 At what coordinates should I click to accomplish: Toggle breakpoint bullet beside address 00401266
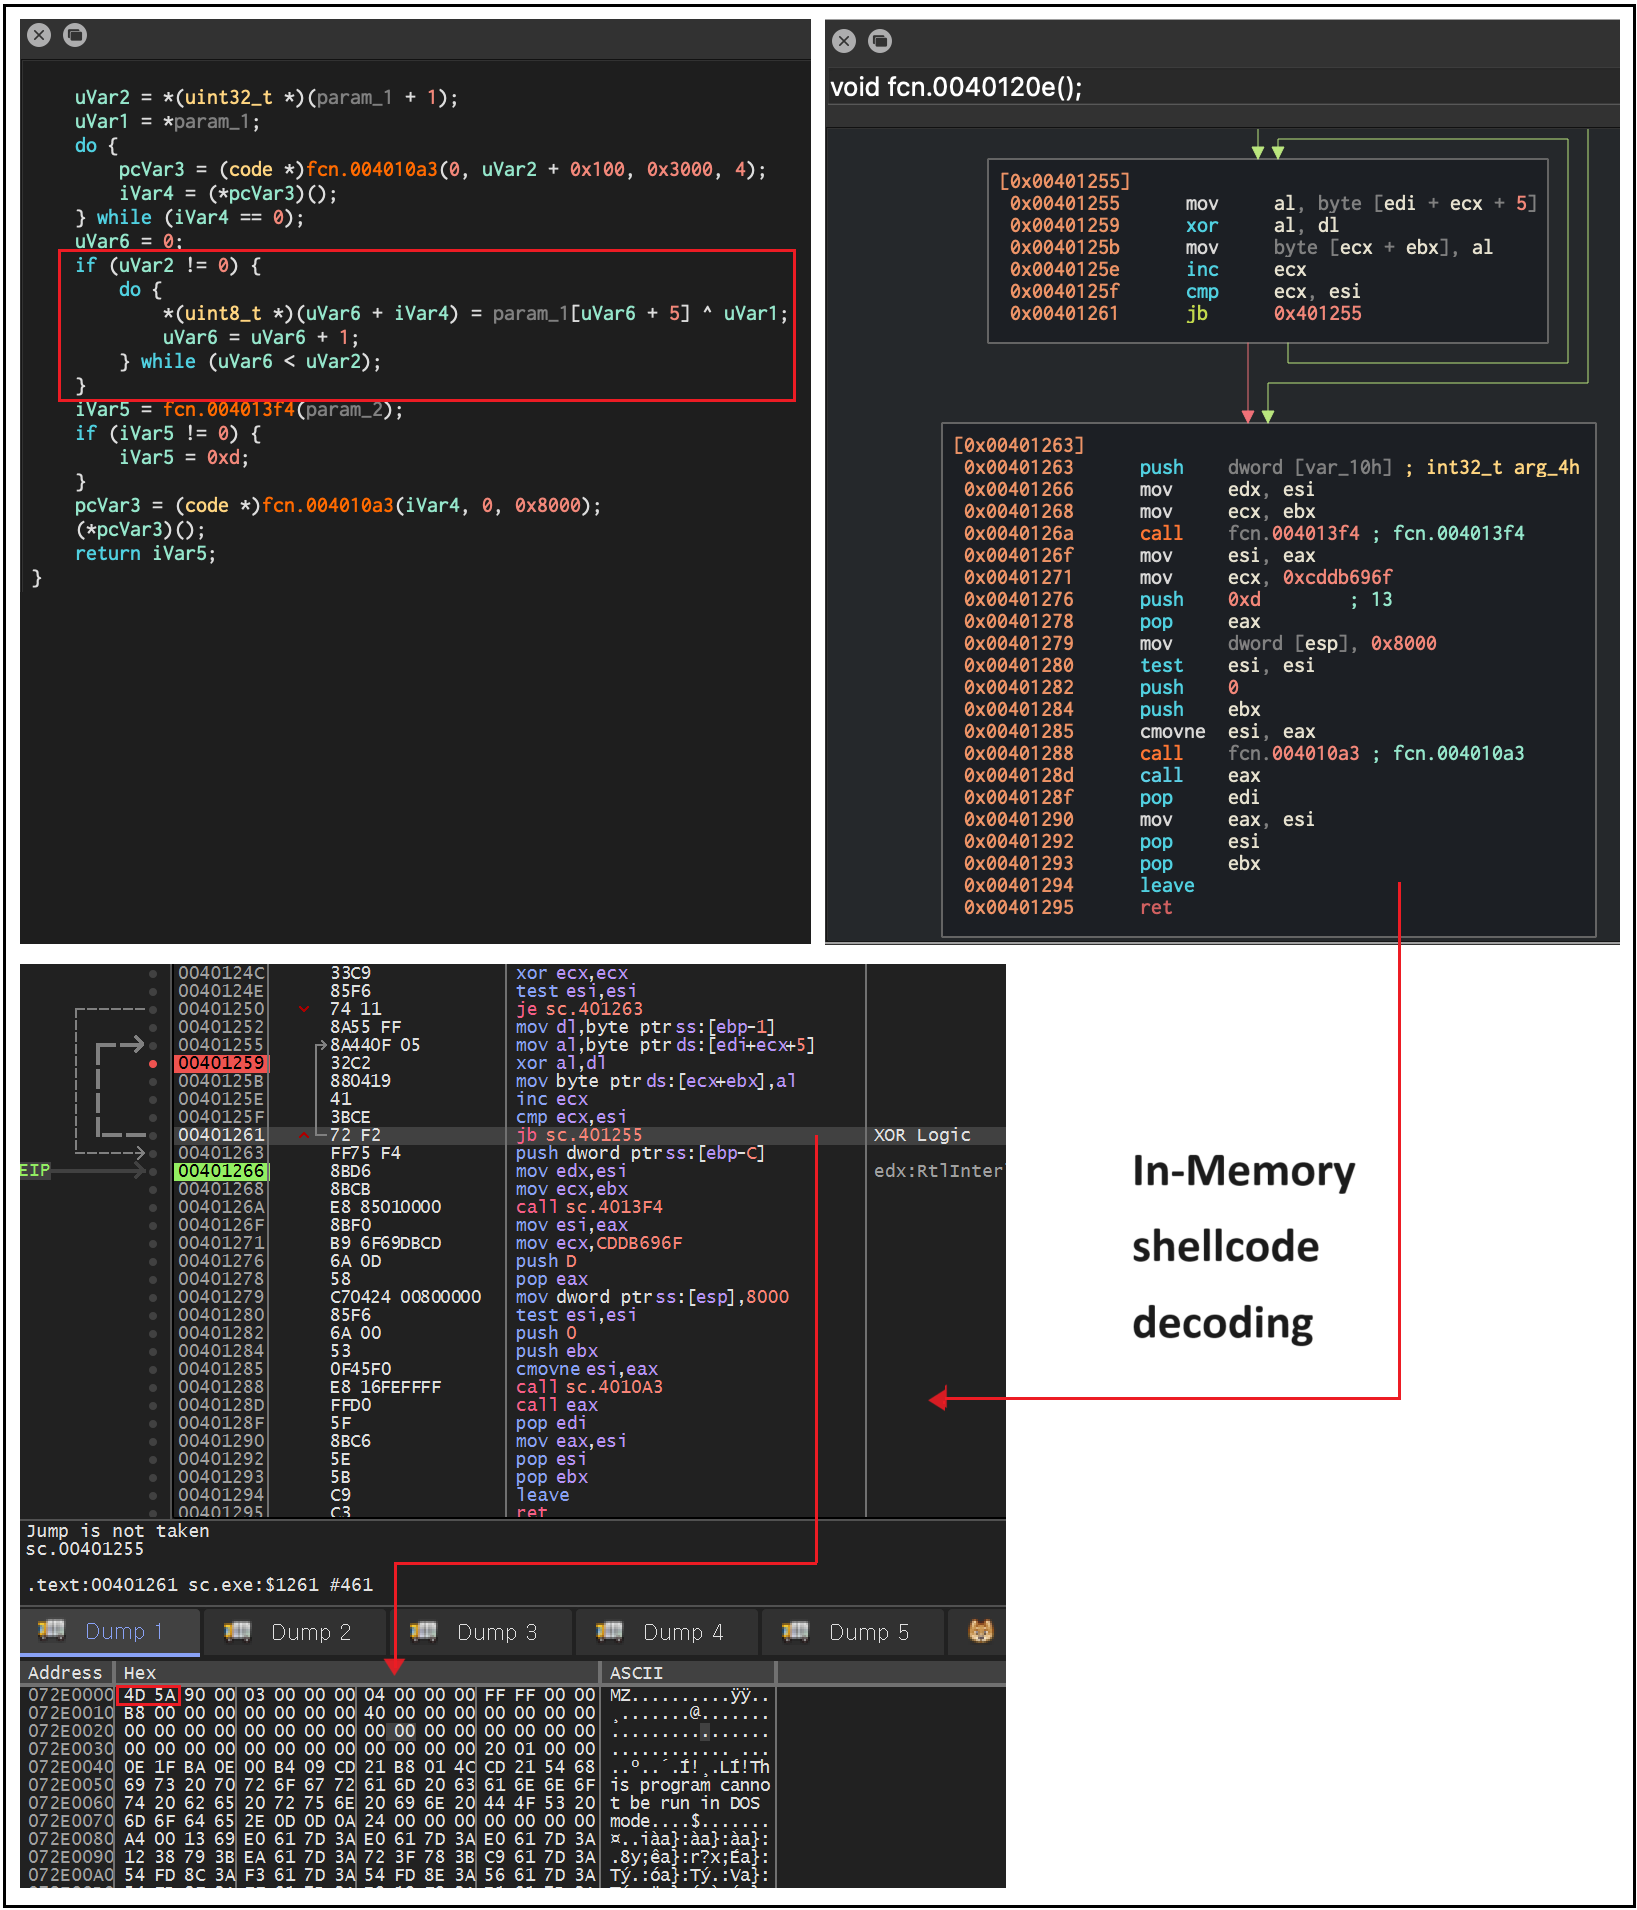point(153,1171)
